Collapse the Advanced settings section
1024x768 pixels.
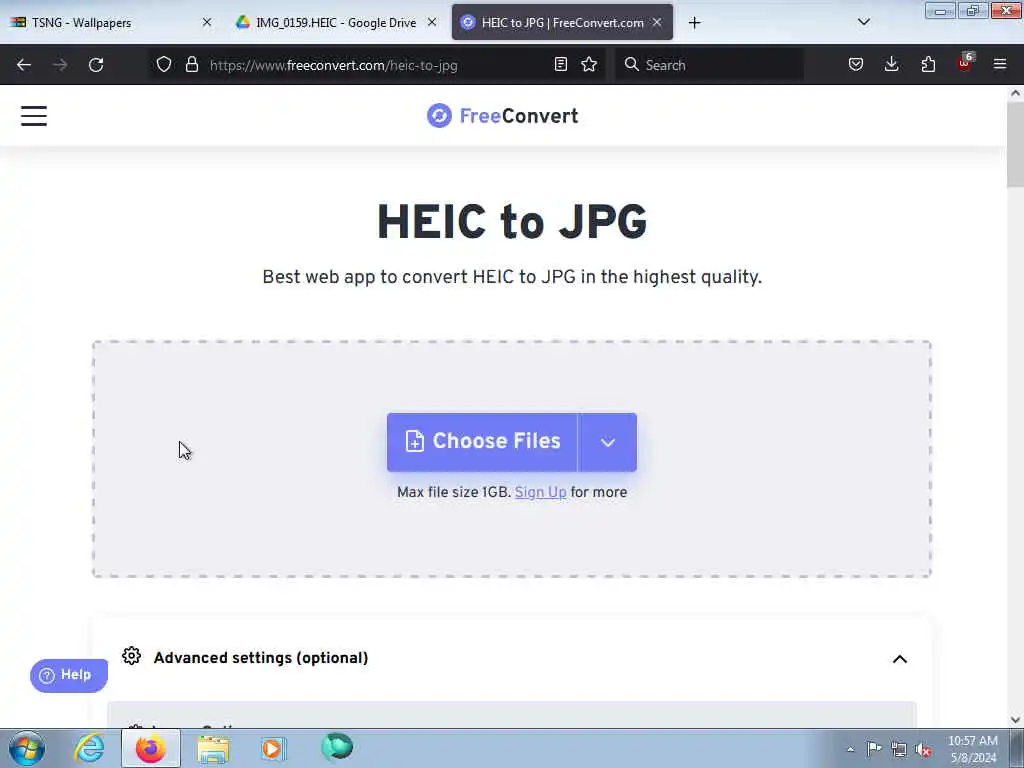(x=899, y=659)
